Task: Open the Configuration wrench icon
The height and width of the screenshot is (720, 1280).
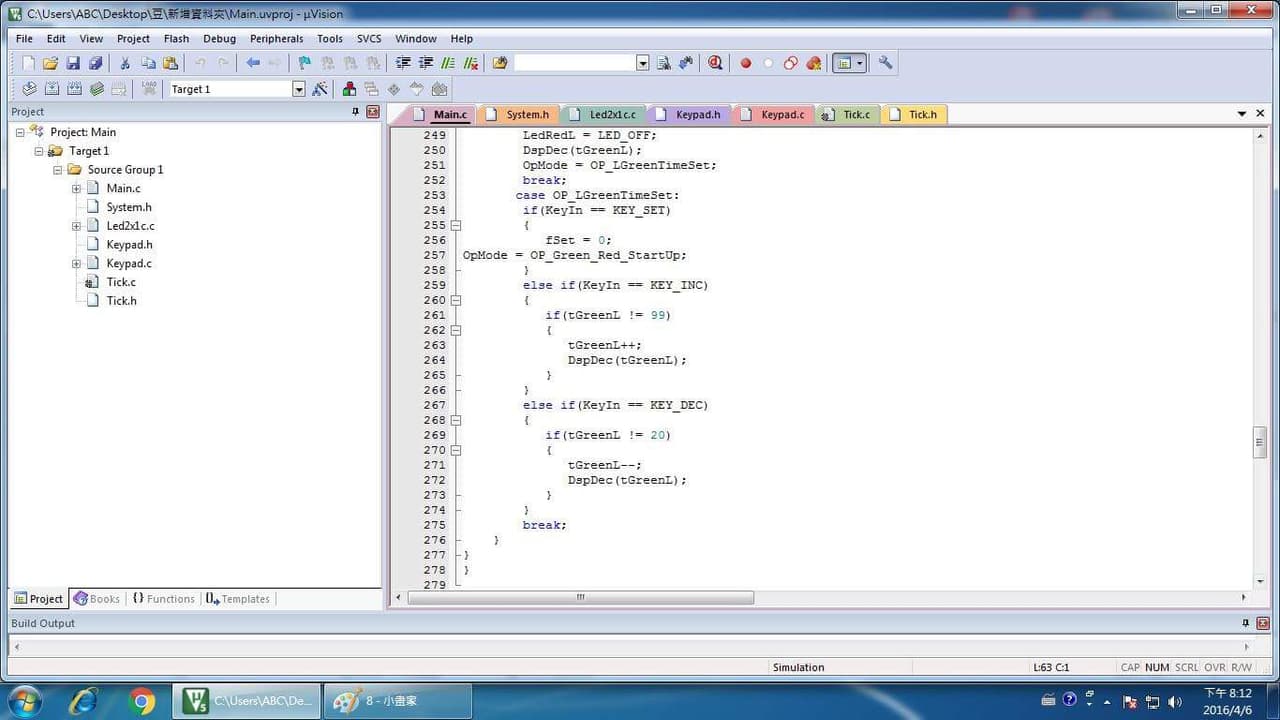Action: pos(885,63)
